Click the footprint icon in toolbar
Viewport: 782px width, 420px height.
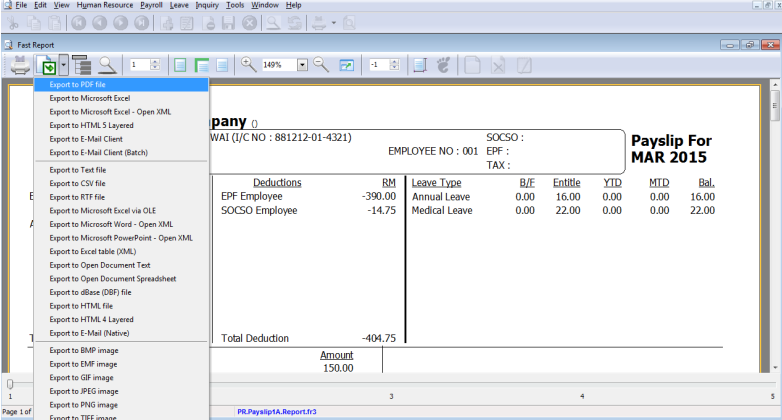tap(444, 65)
